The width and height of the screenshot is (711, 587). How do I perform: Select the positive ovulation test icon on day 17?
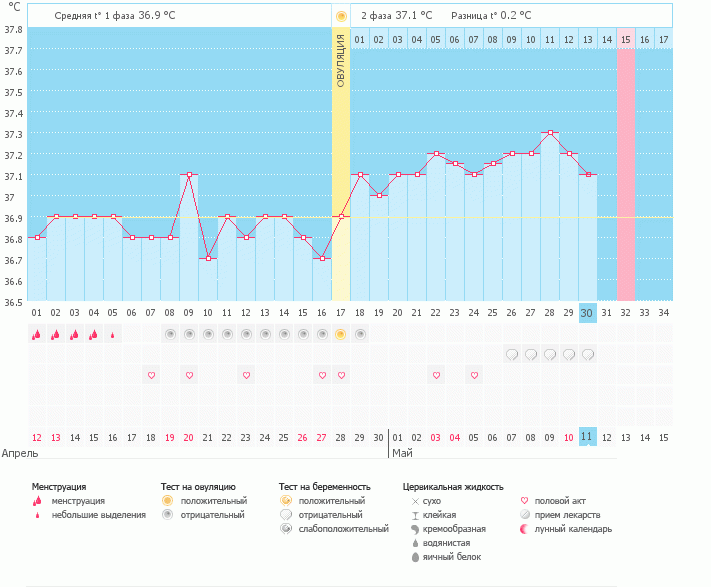[x=341, y=334]
